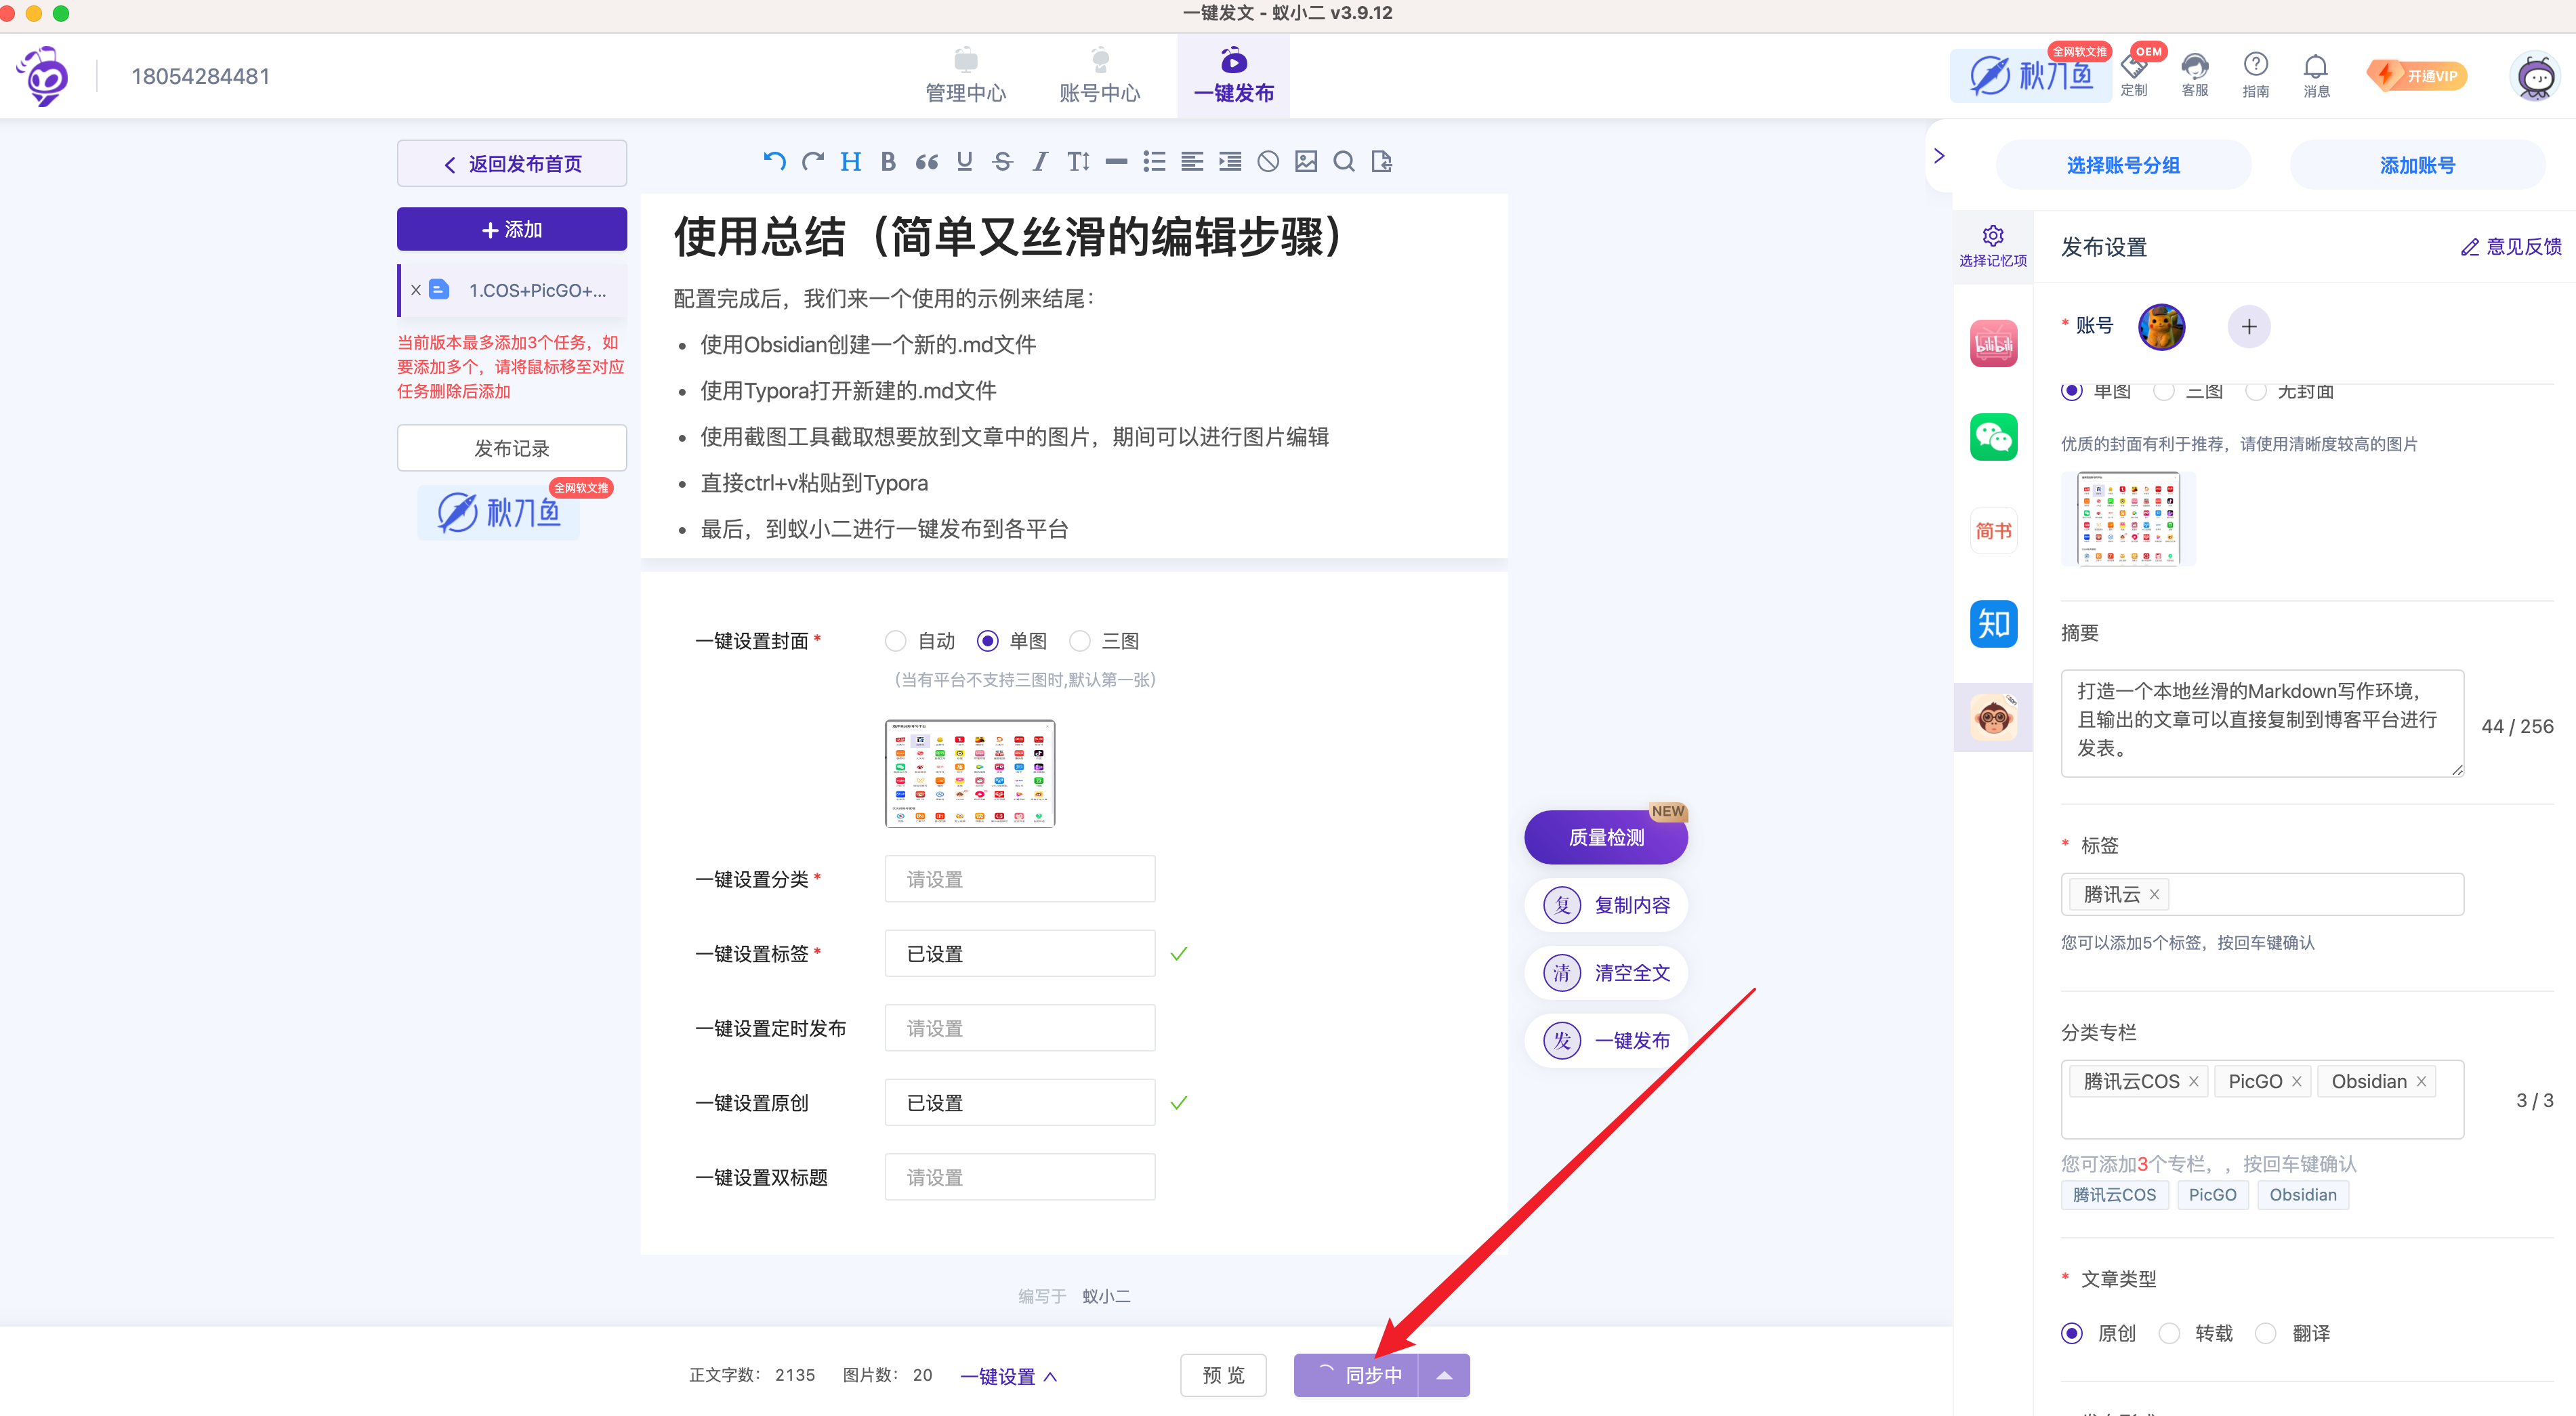Viewport: 2576px width, 1416px height.
Task: Insert an image using the picture icon
Action: (1306, 161)
